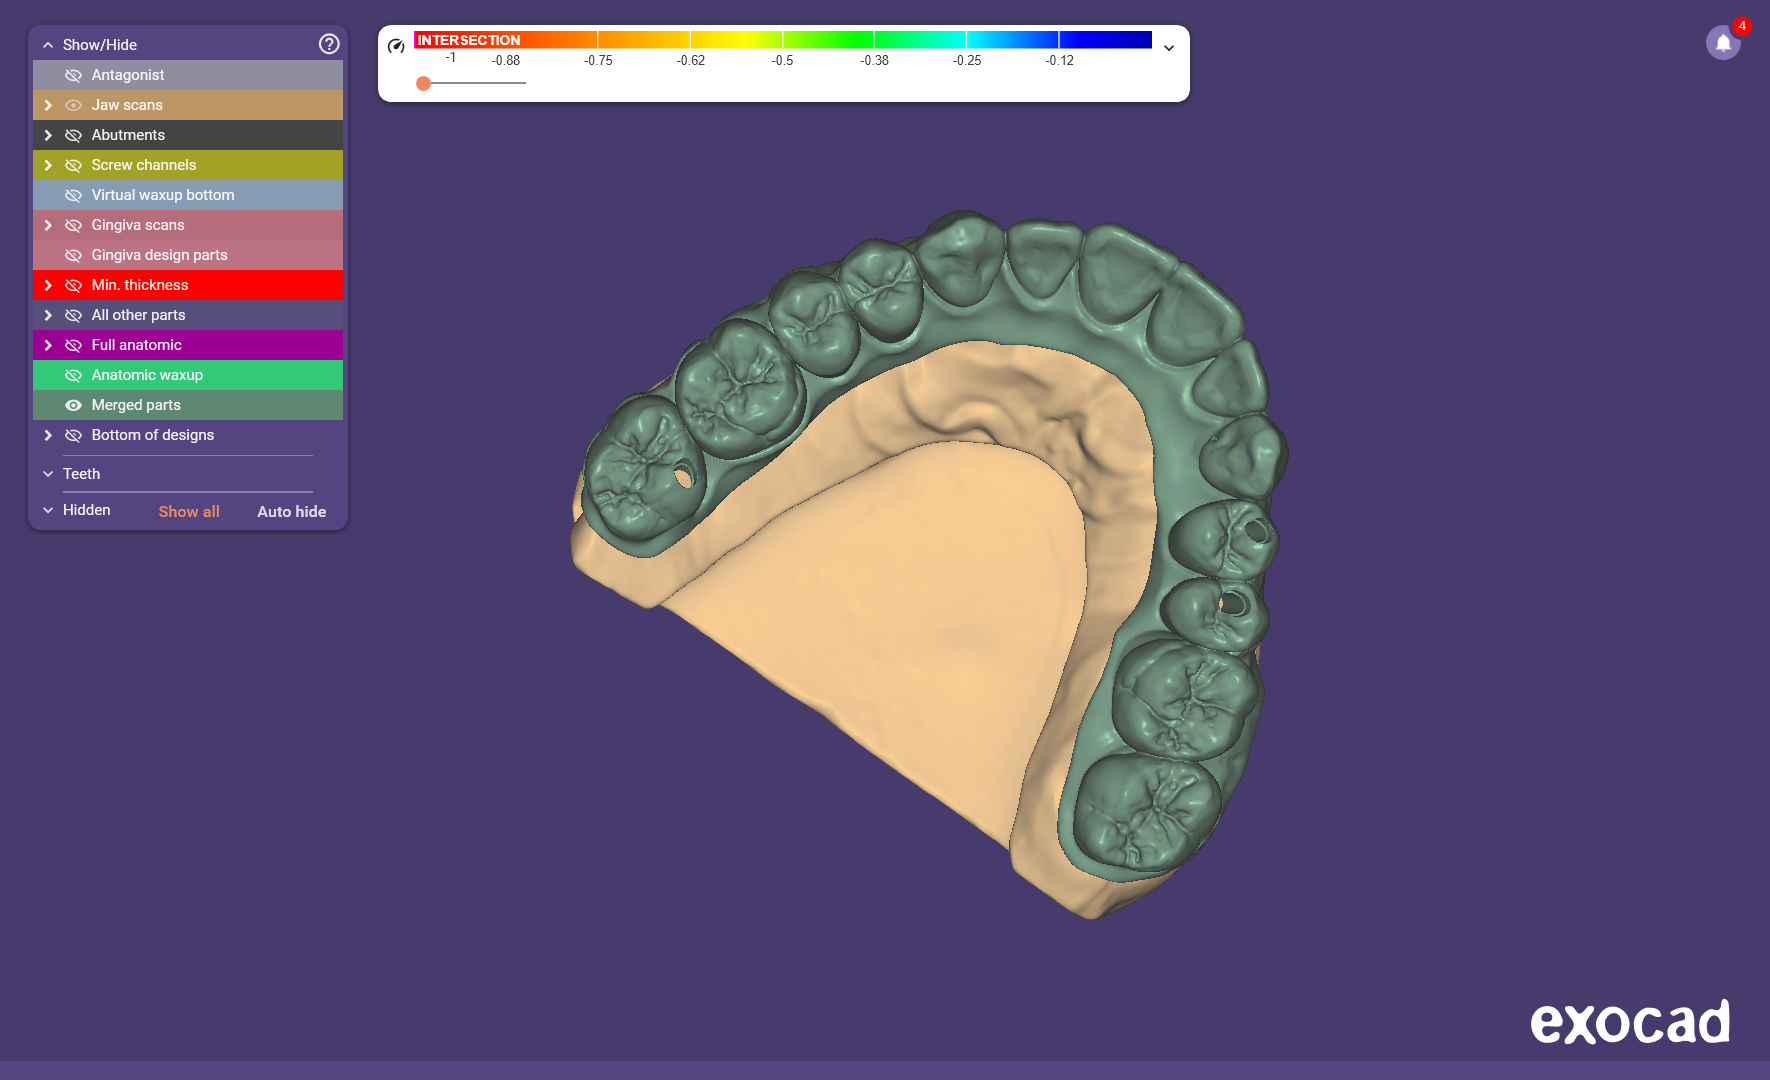Toggle Screw channels visibility eye icon
Image resolution: width=1770 pixels, height=1080 pixels.
[x=73, y=165]
